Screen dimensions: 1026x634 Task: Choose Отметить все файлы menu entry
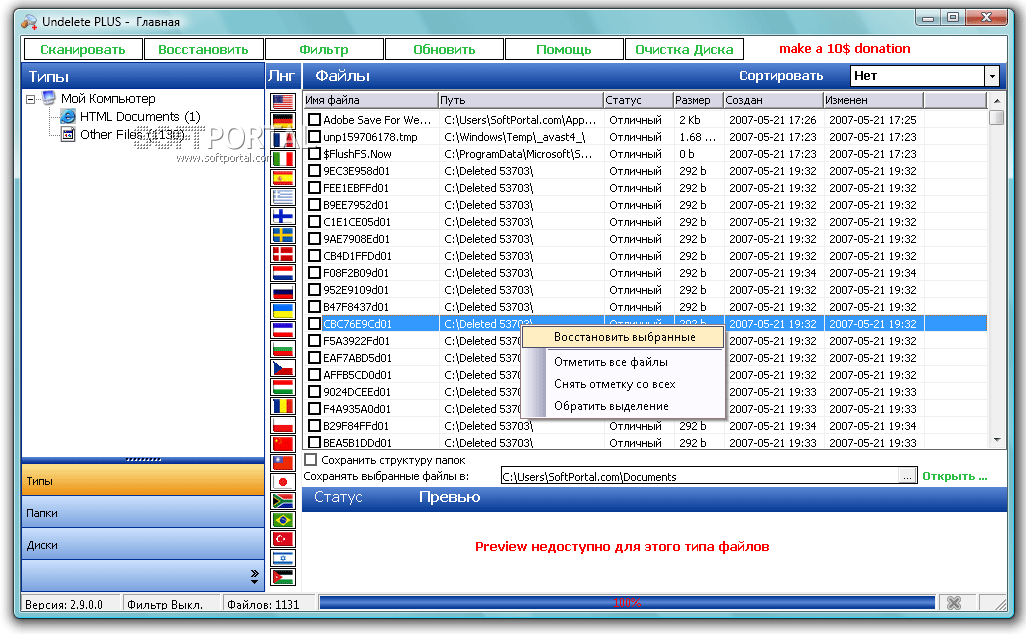610,362
